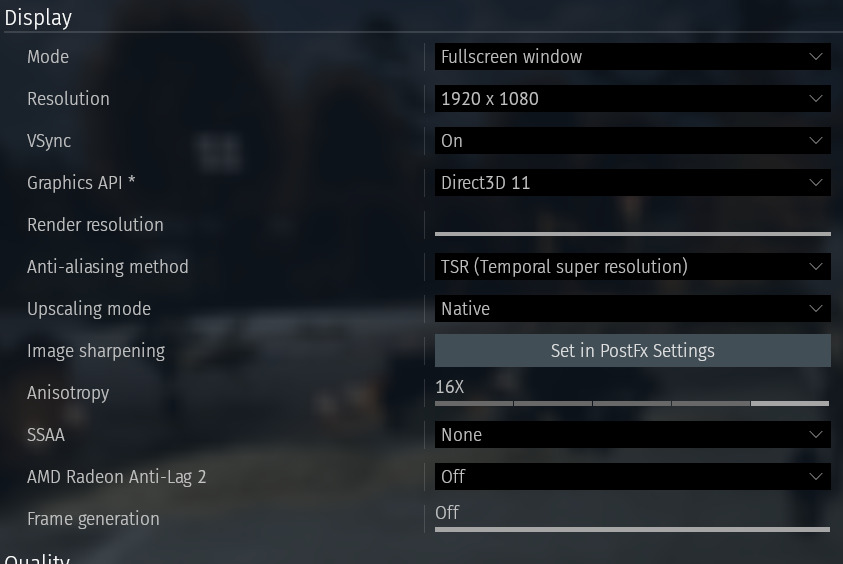Click the middle segment of the Anisotropy slider
843x564 pixels.
632,403
